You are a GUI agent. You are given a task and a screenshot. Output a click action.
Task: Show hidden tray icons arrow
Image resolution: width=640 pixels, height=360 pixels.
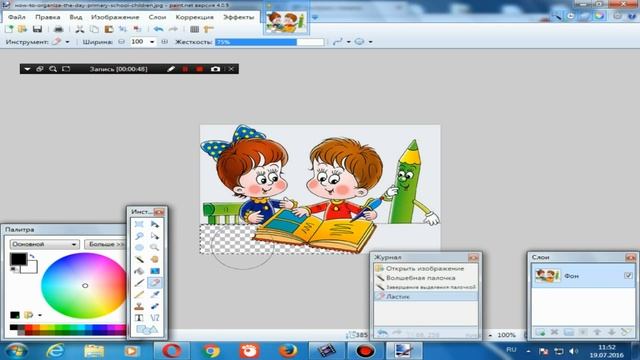(528, 351)
